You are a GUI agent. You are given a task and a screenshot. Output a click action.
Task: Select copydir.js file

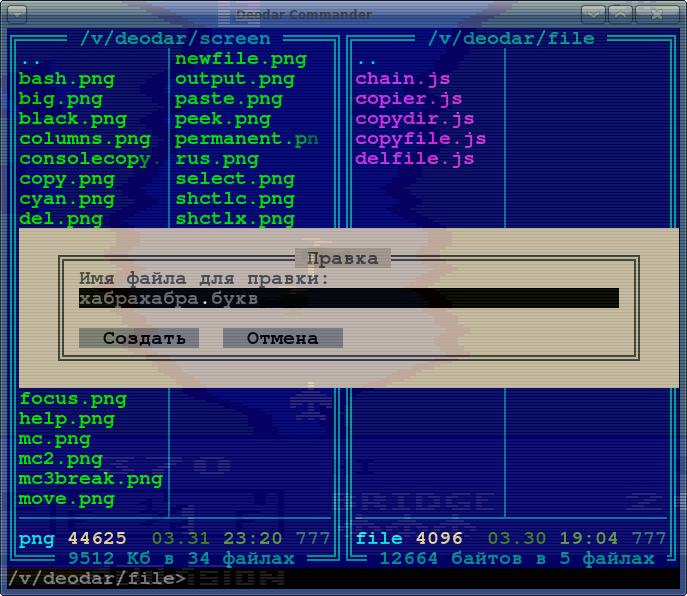click(x=415, y=119)
